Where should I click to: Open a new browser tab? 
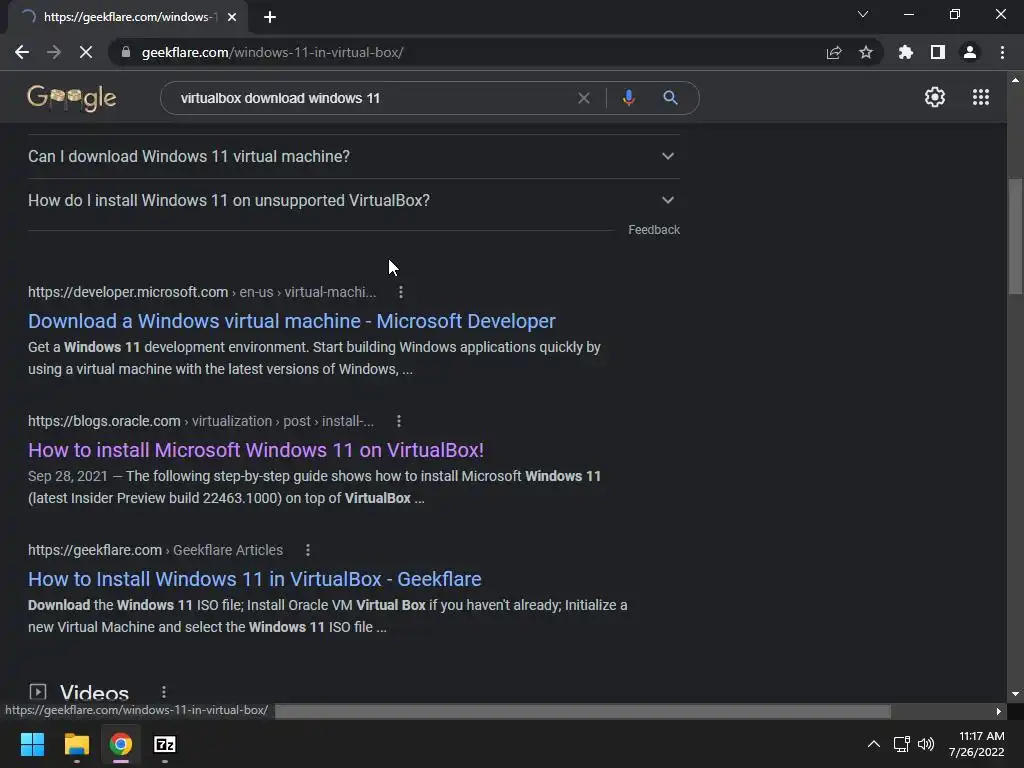coord(270,17)
